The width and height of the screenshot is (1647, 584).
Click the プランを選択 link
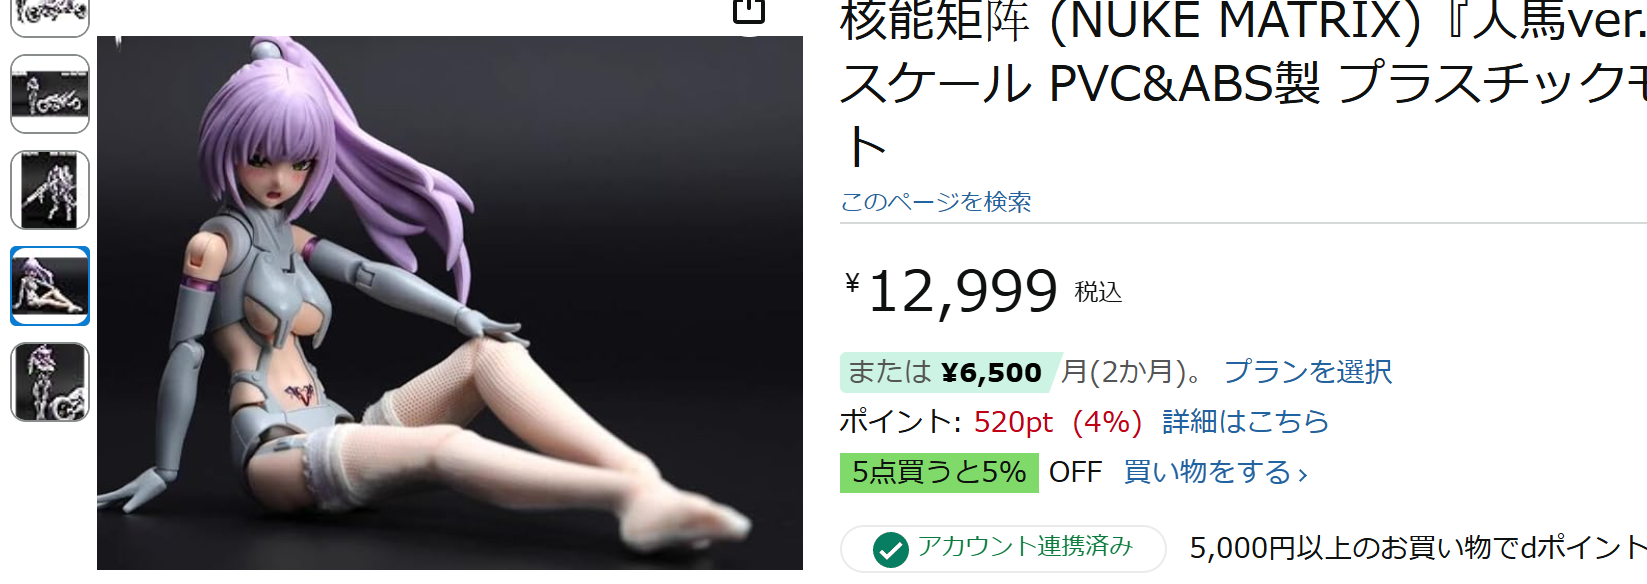pyautogui.click(x=1308, y=372)
